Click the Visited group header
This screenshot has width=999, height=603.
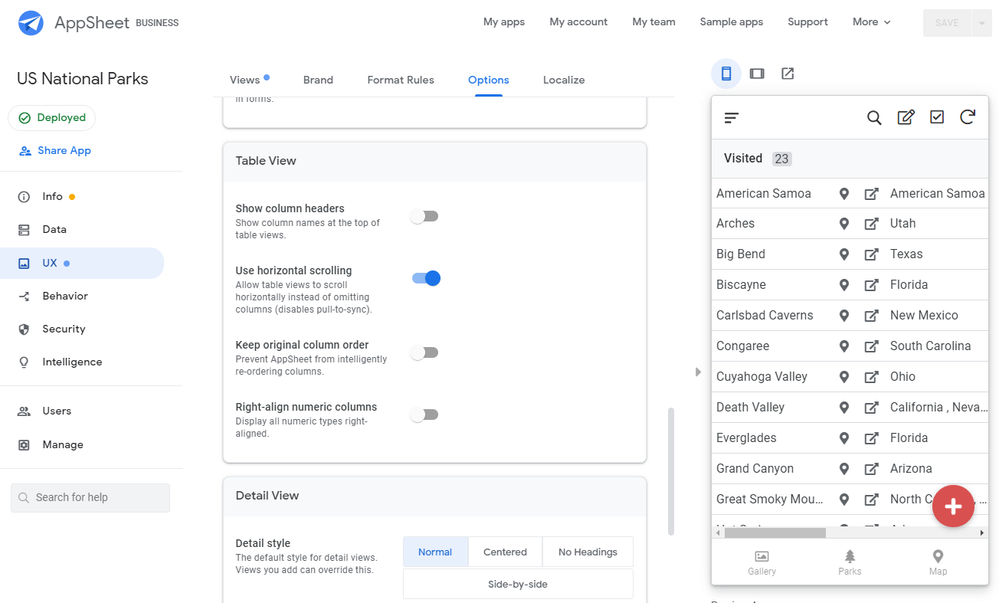click(850, 159)
